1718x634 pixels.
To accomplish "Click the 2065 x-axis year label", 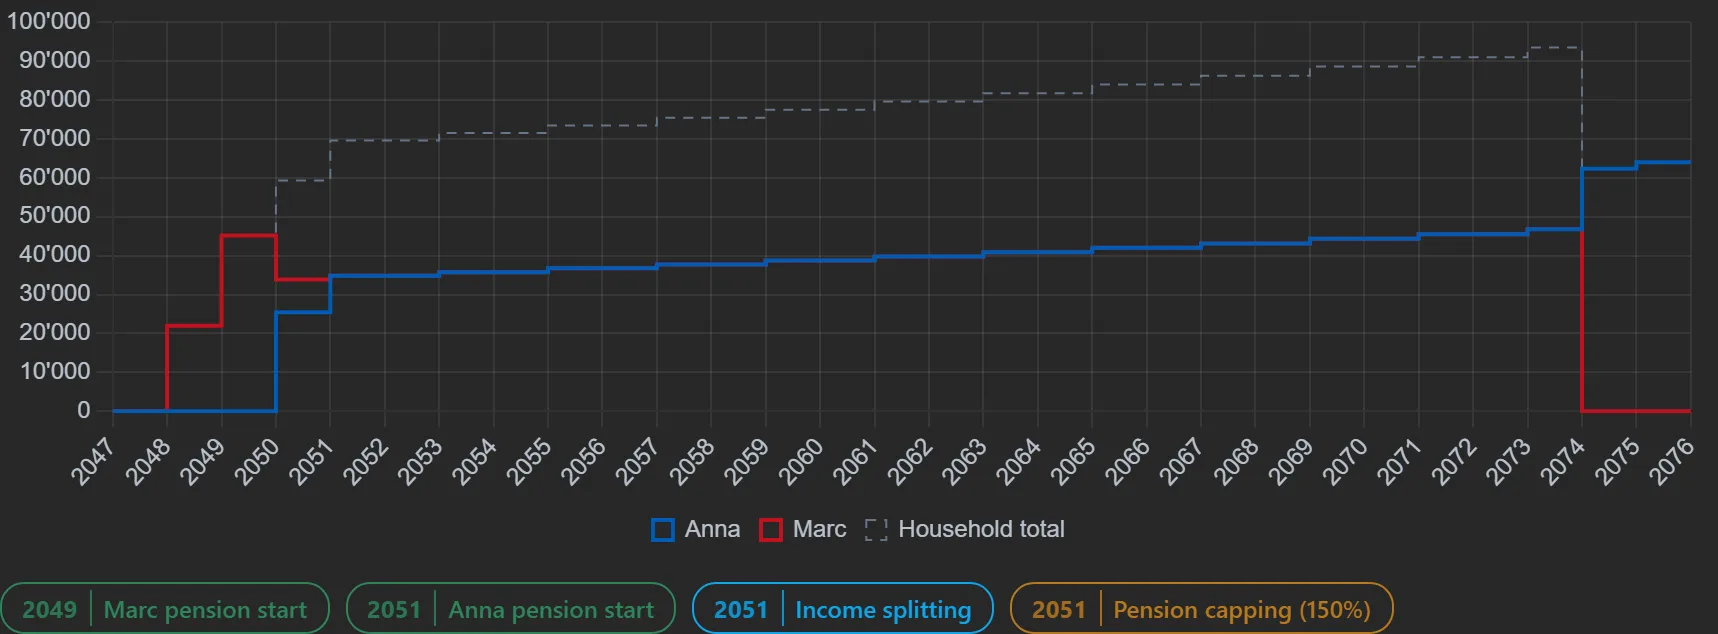I will [1072, 461].
